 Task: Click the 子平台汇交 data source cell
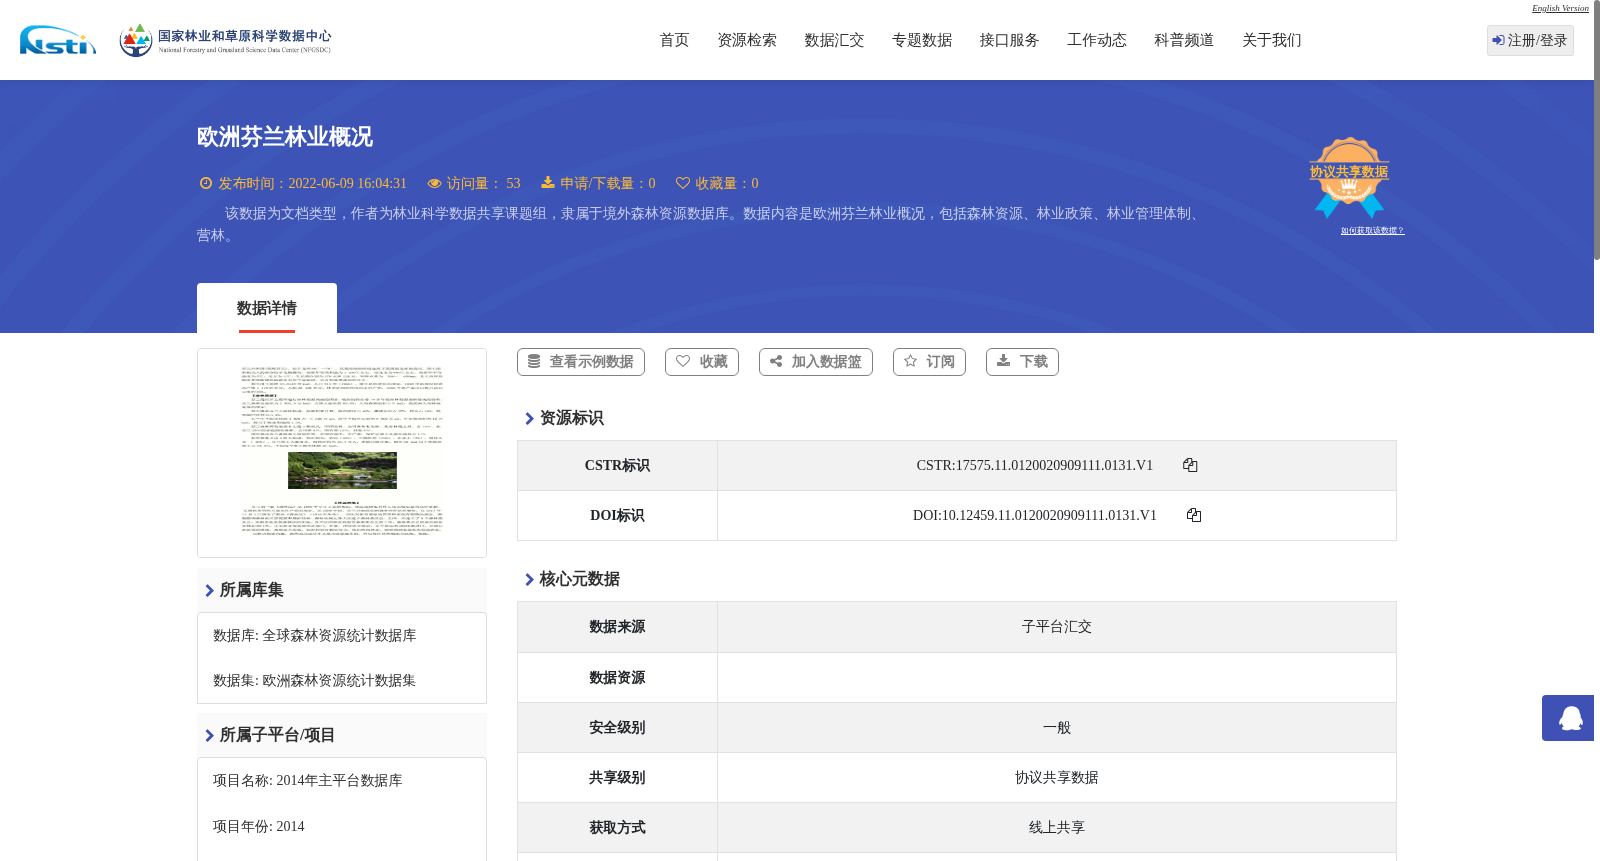point(1057,627)
